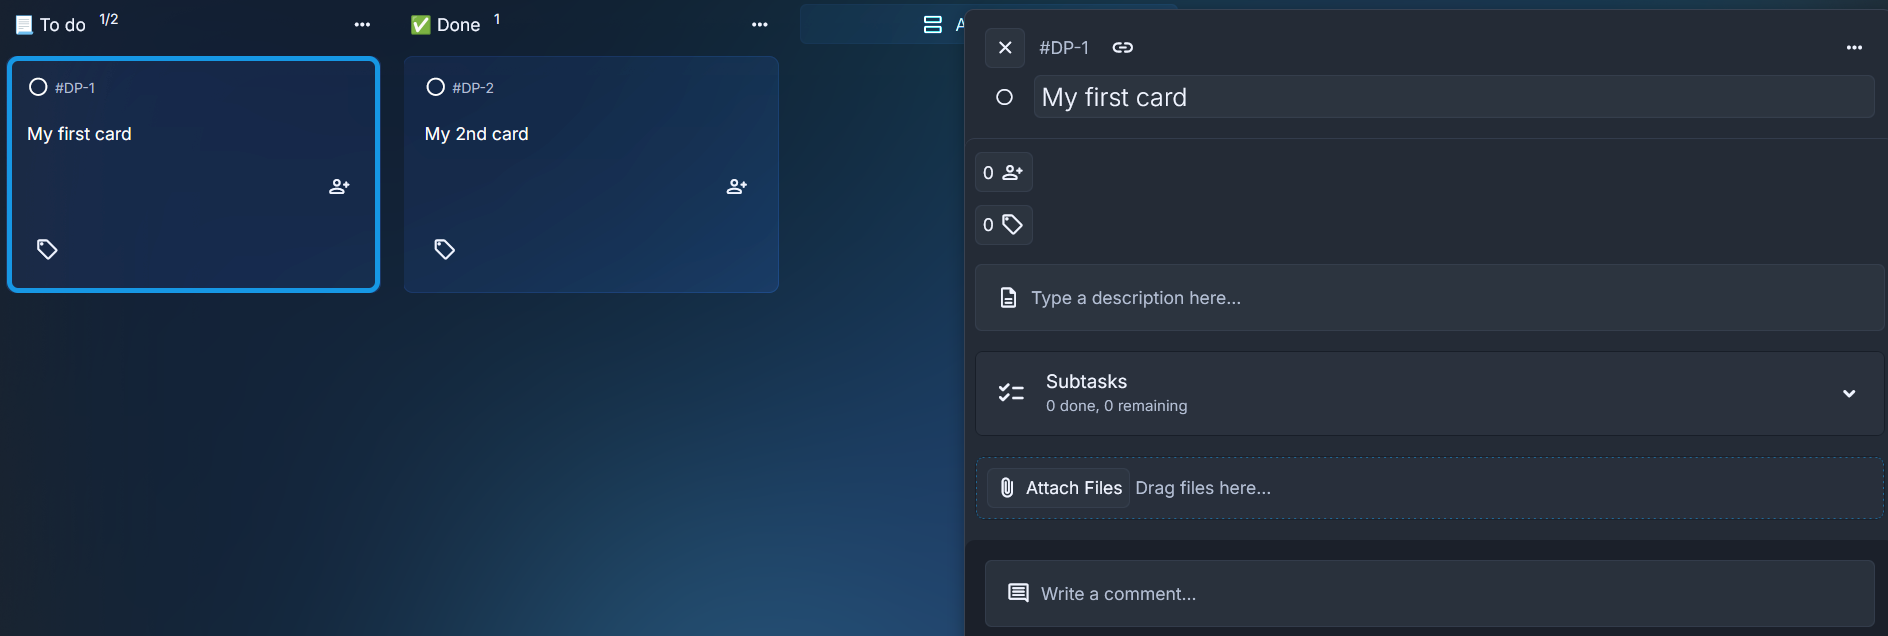Click the comment bubble icon
The height and width of the screenshot is (636, 1888).
coord(1018,593)
